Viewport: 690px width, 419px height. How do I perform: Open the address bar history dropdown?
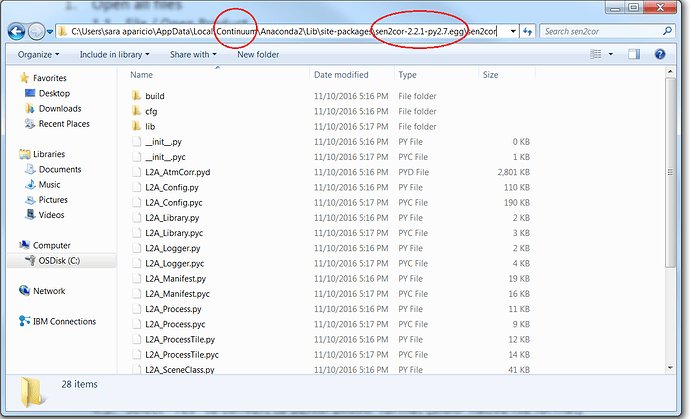tap(513, 31)
